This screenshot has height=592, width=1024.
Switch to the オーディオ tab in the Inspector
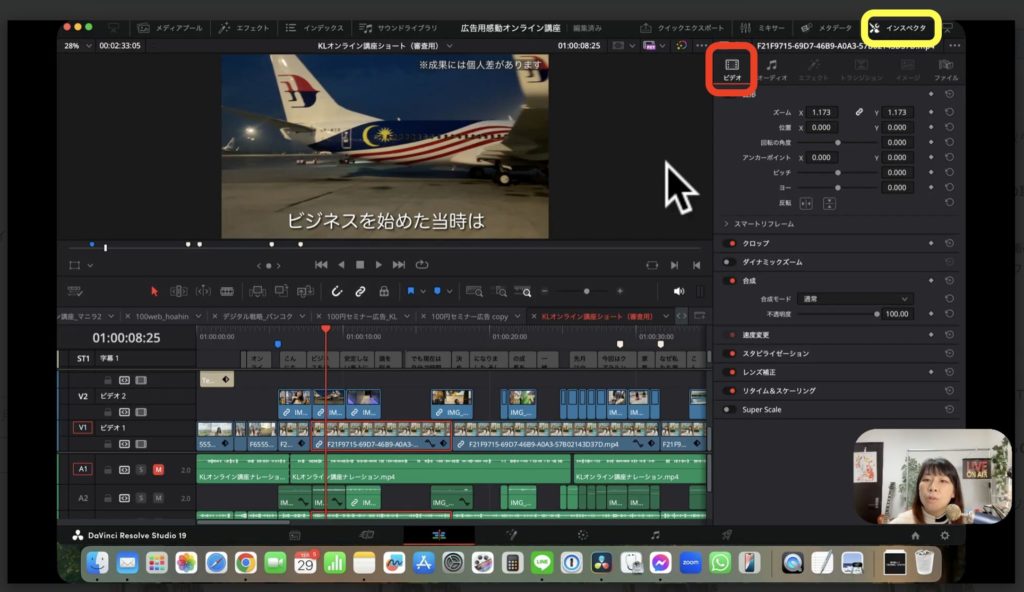point(771,68)
